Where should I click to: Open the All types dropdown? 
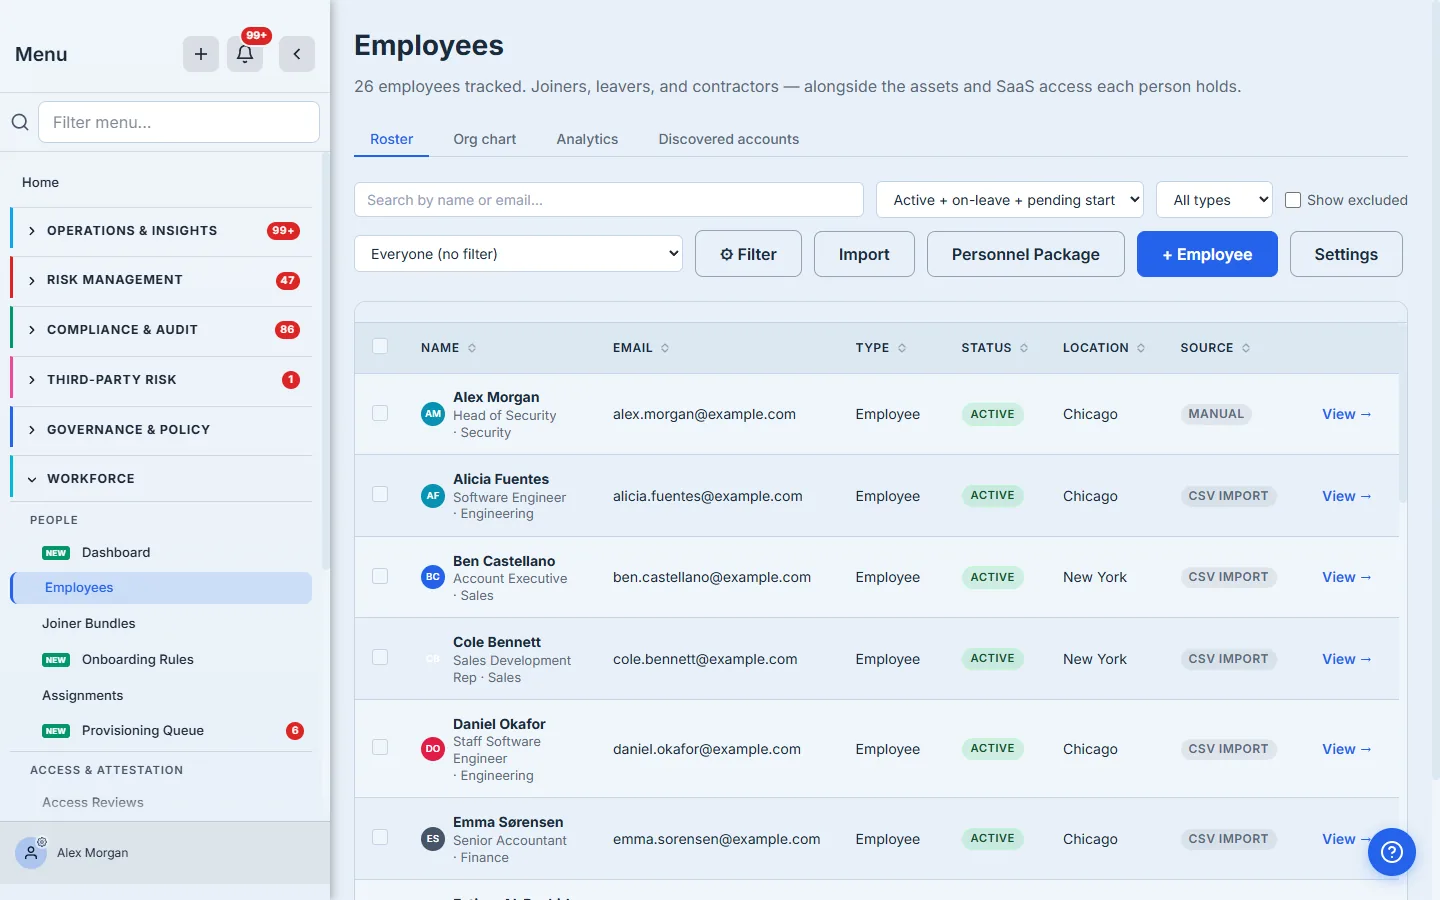tap(1214, 200)
